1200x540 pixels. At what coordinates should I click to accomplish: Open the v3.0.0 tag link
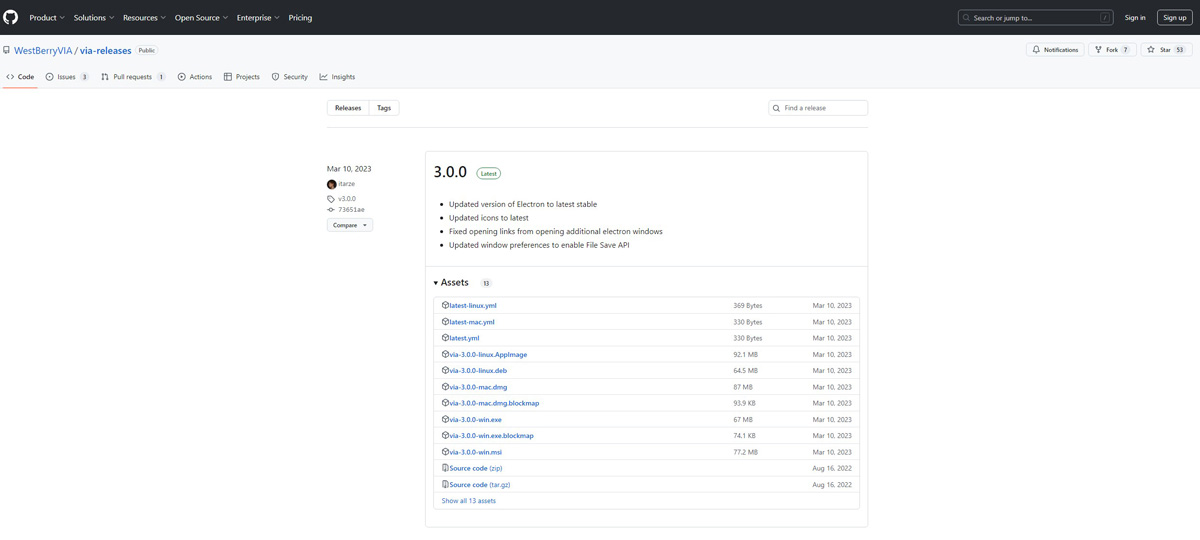pyautogui.click(x=347, y=199)
